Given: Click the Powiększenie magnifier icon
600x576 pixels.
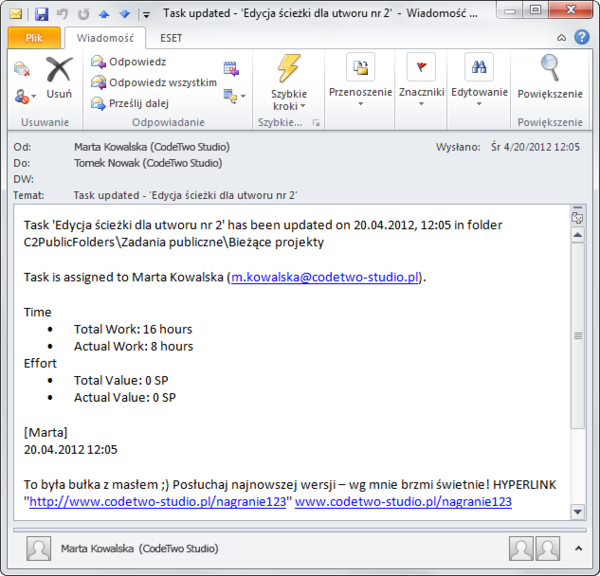Looking at the screenshot, I should (550, 68).
